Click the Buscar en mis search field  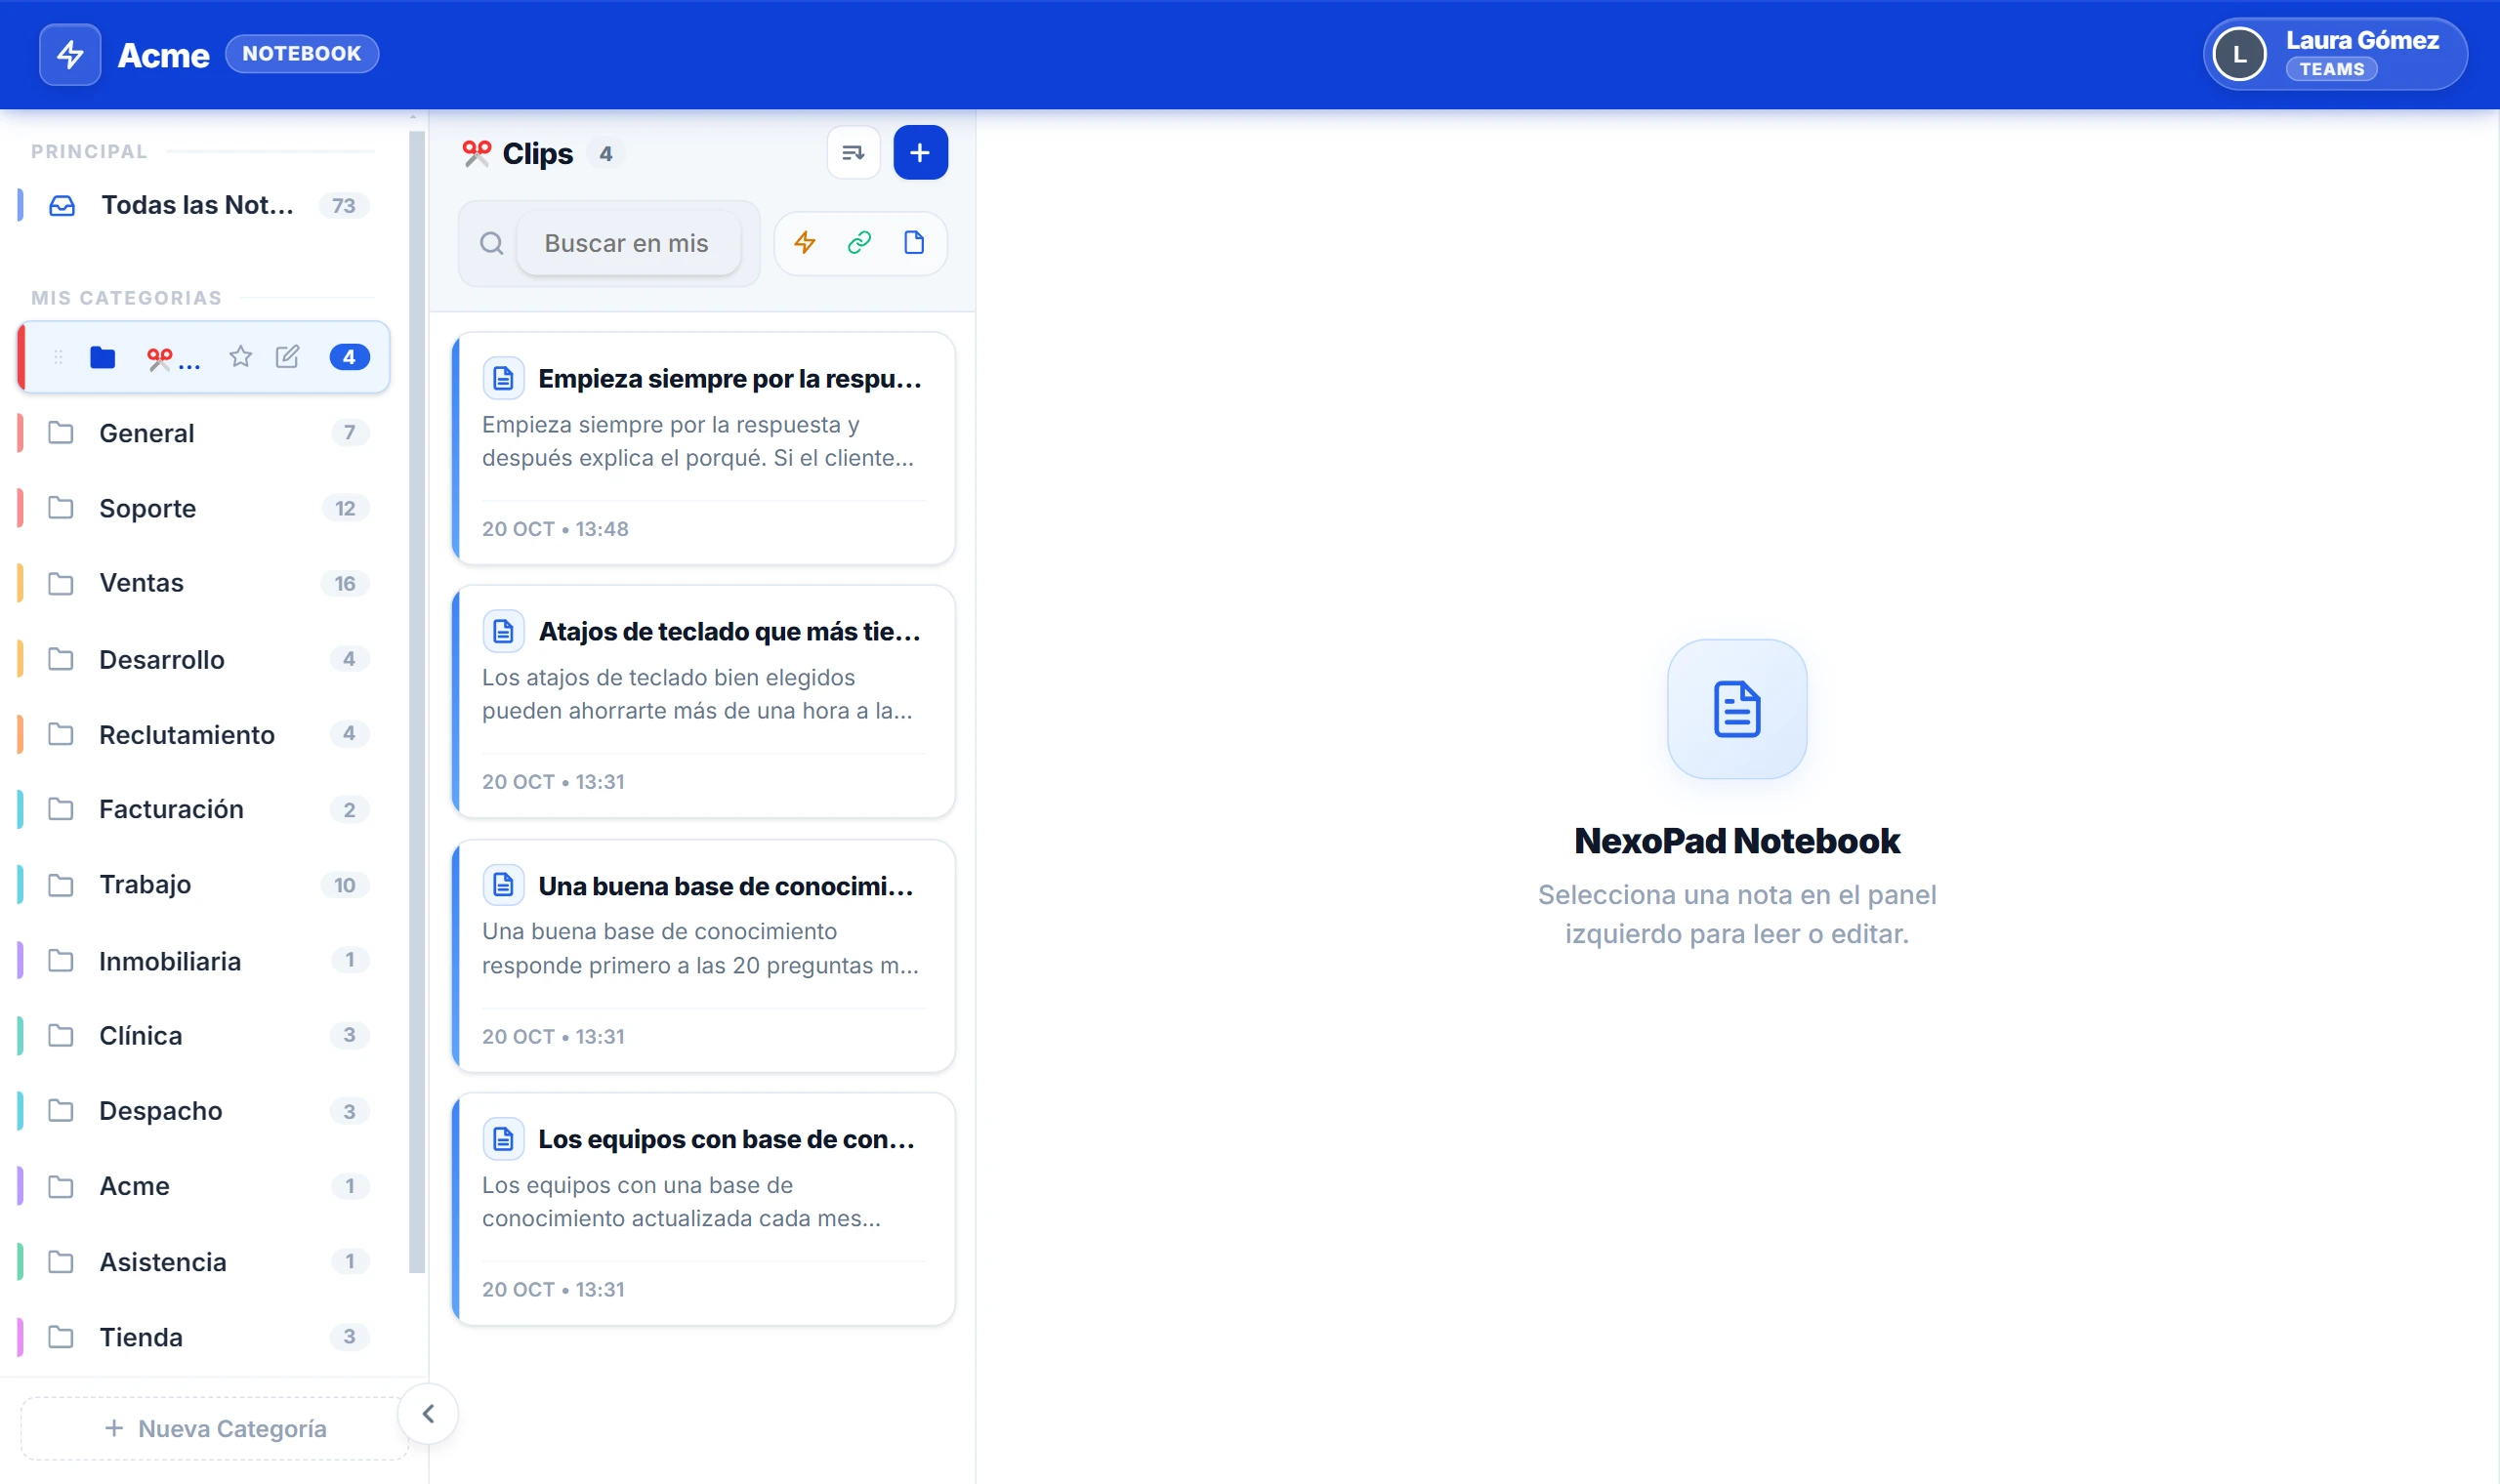click(628, 243)
